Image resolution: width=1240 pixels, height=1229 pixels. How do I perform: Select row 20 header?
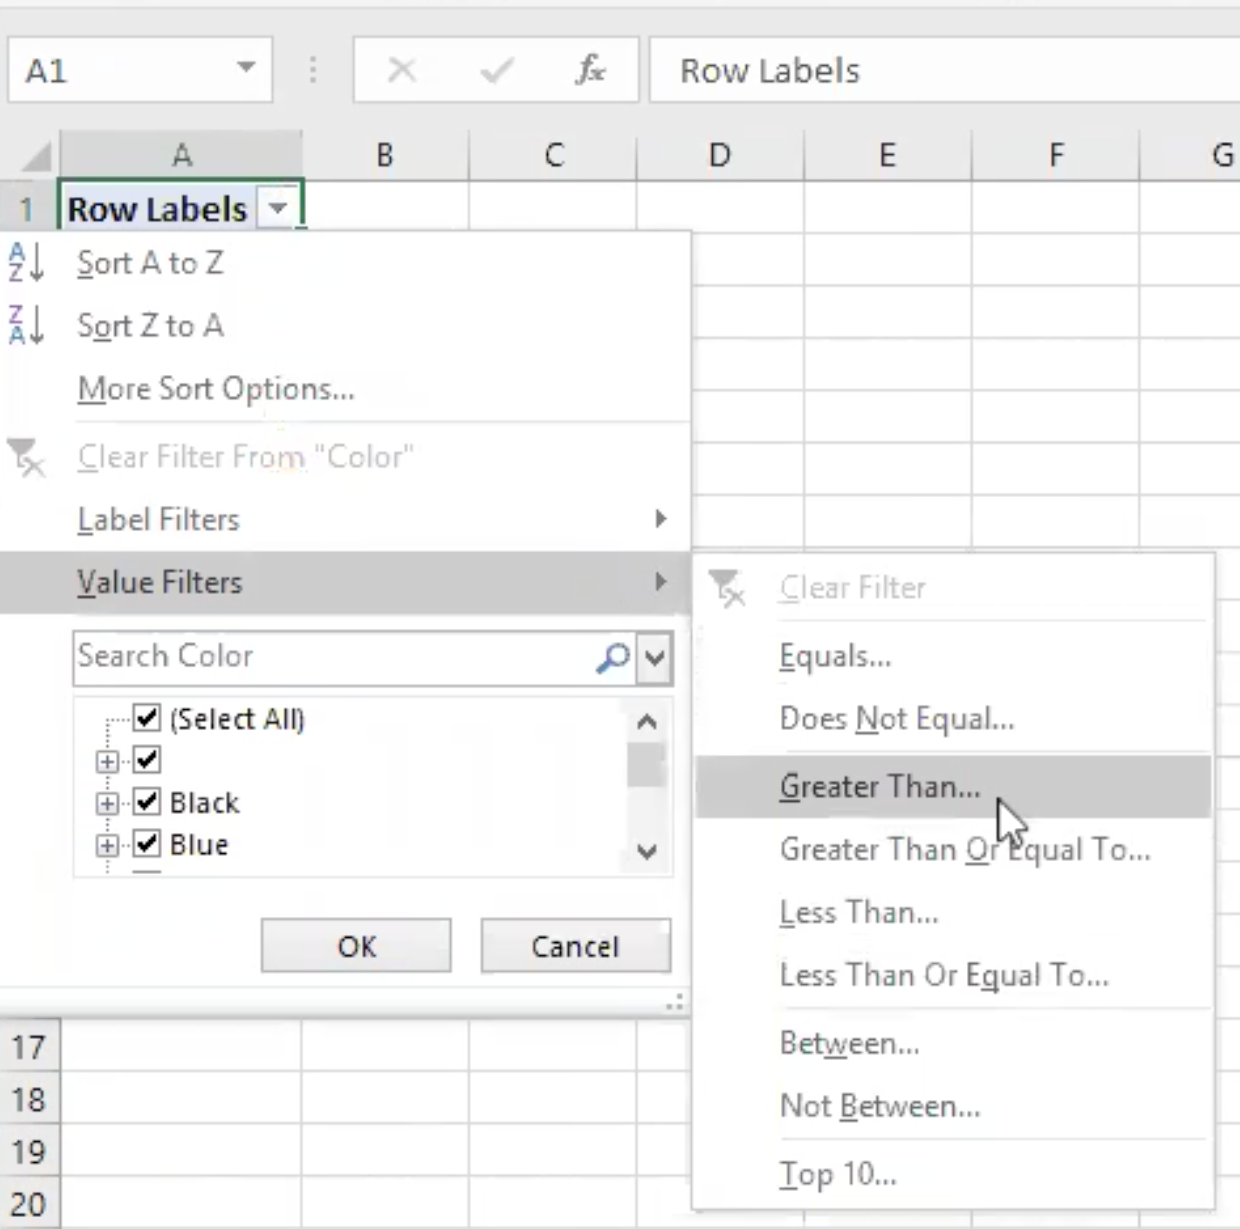pyautogui.click(x=28, y=1203)
